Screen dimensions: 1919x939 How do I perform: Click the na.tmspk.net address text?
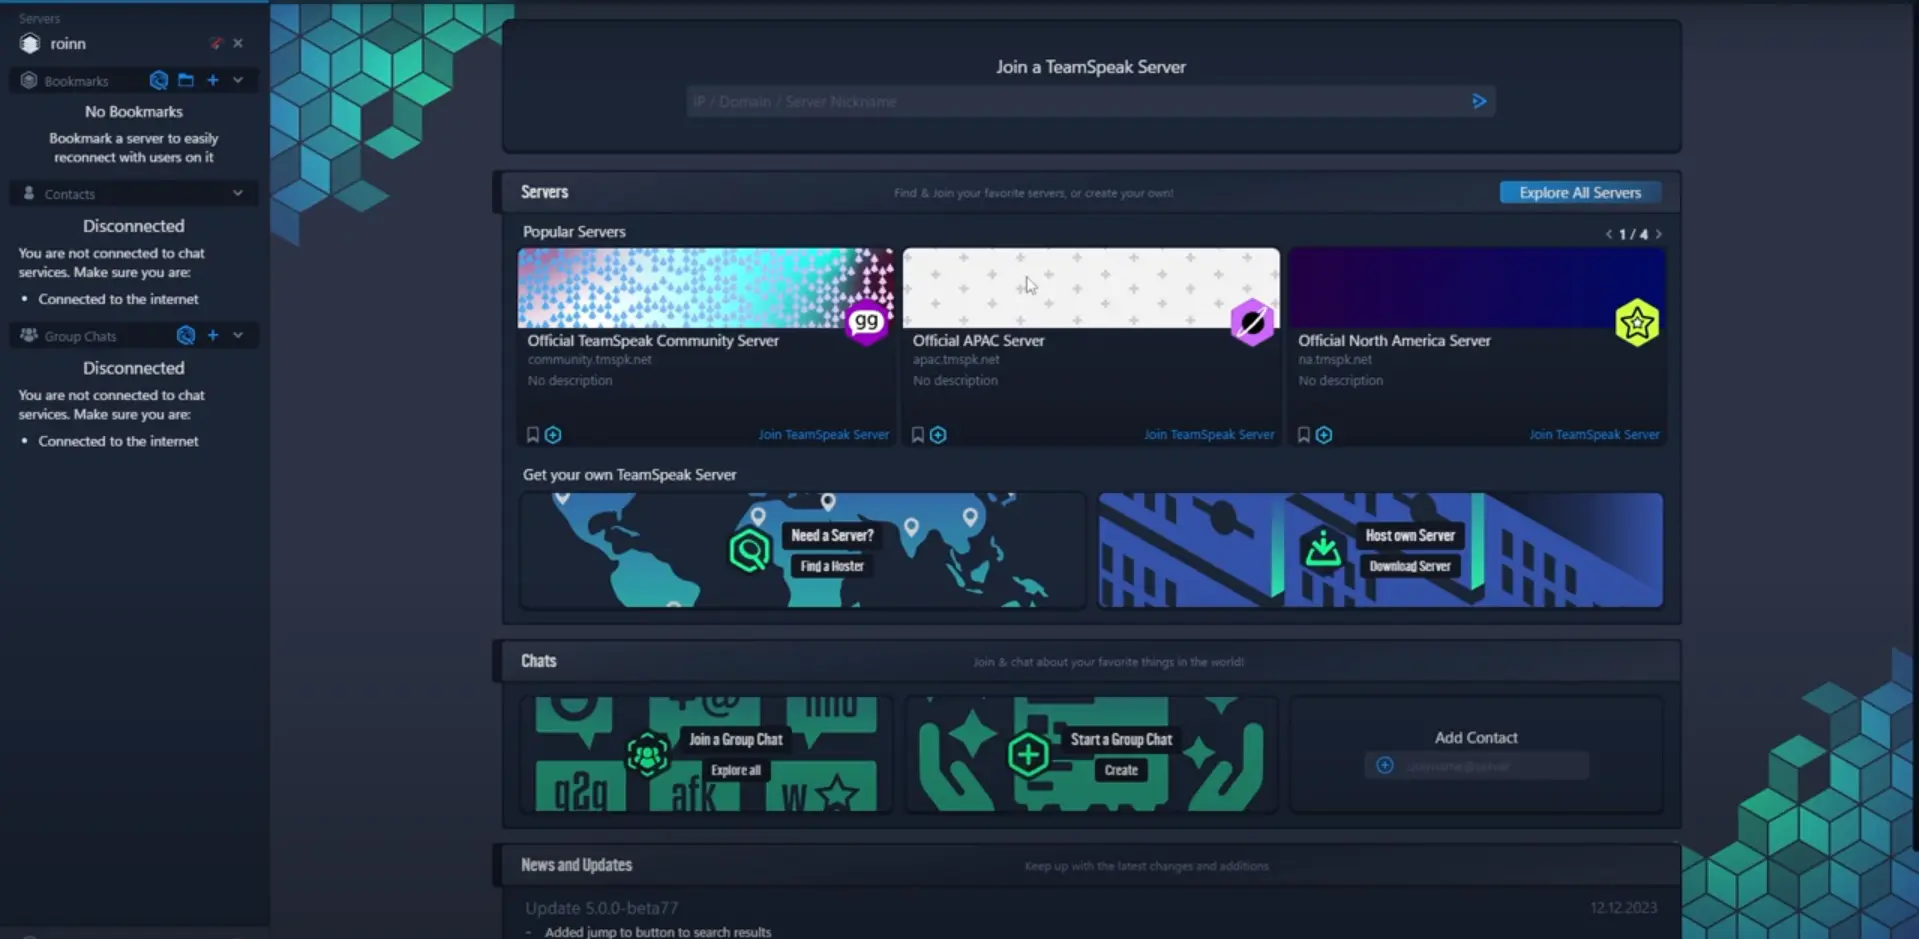[x=1335, y=360]
